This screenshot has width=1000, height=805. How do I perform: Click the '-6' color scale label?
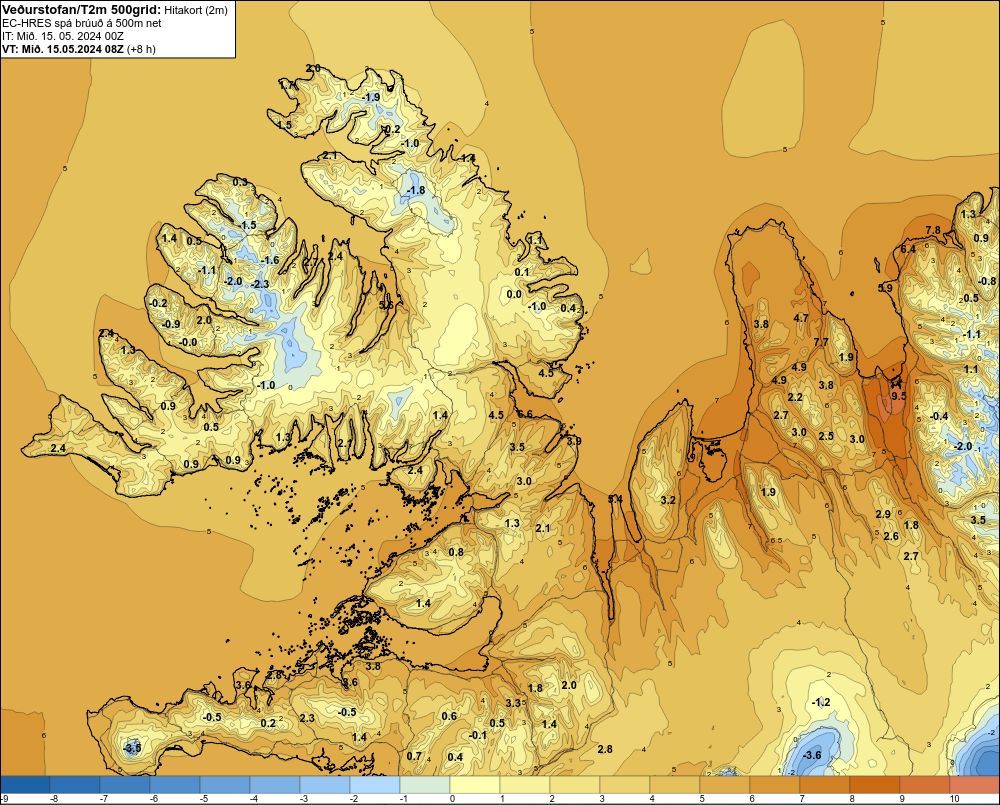point(154,799)
